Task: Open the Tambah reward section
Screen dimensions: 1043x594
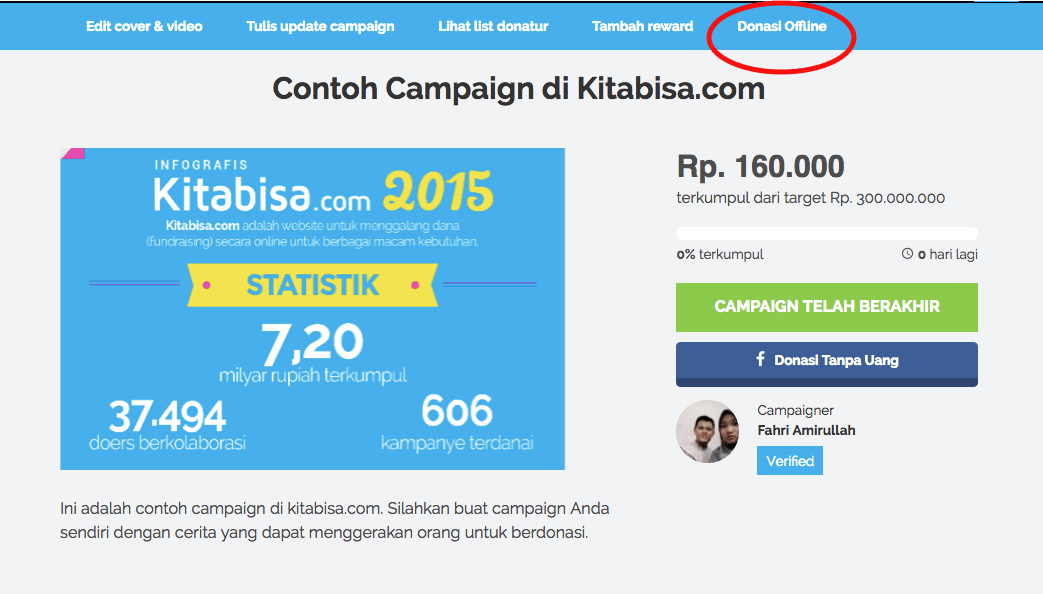Action: (642, 26)
